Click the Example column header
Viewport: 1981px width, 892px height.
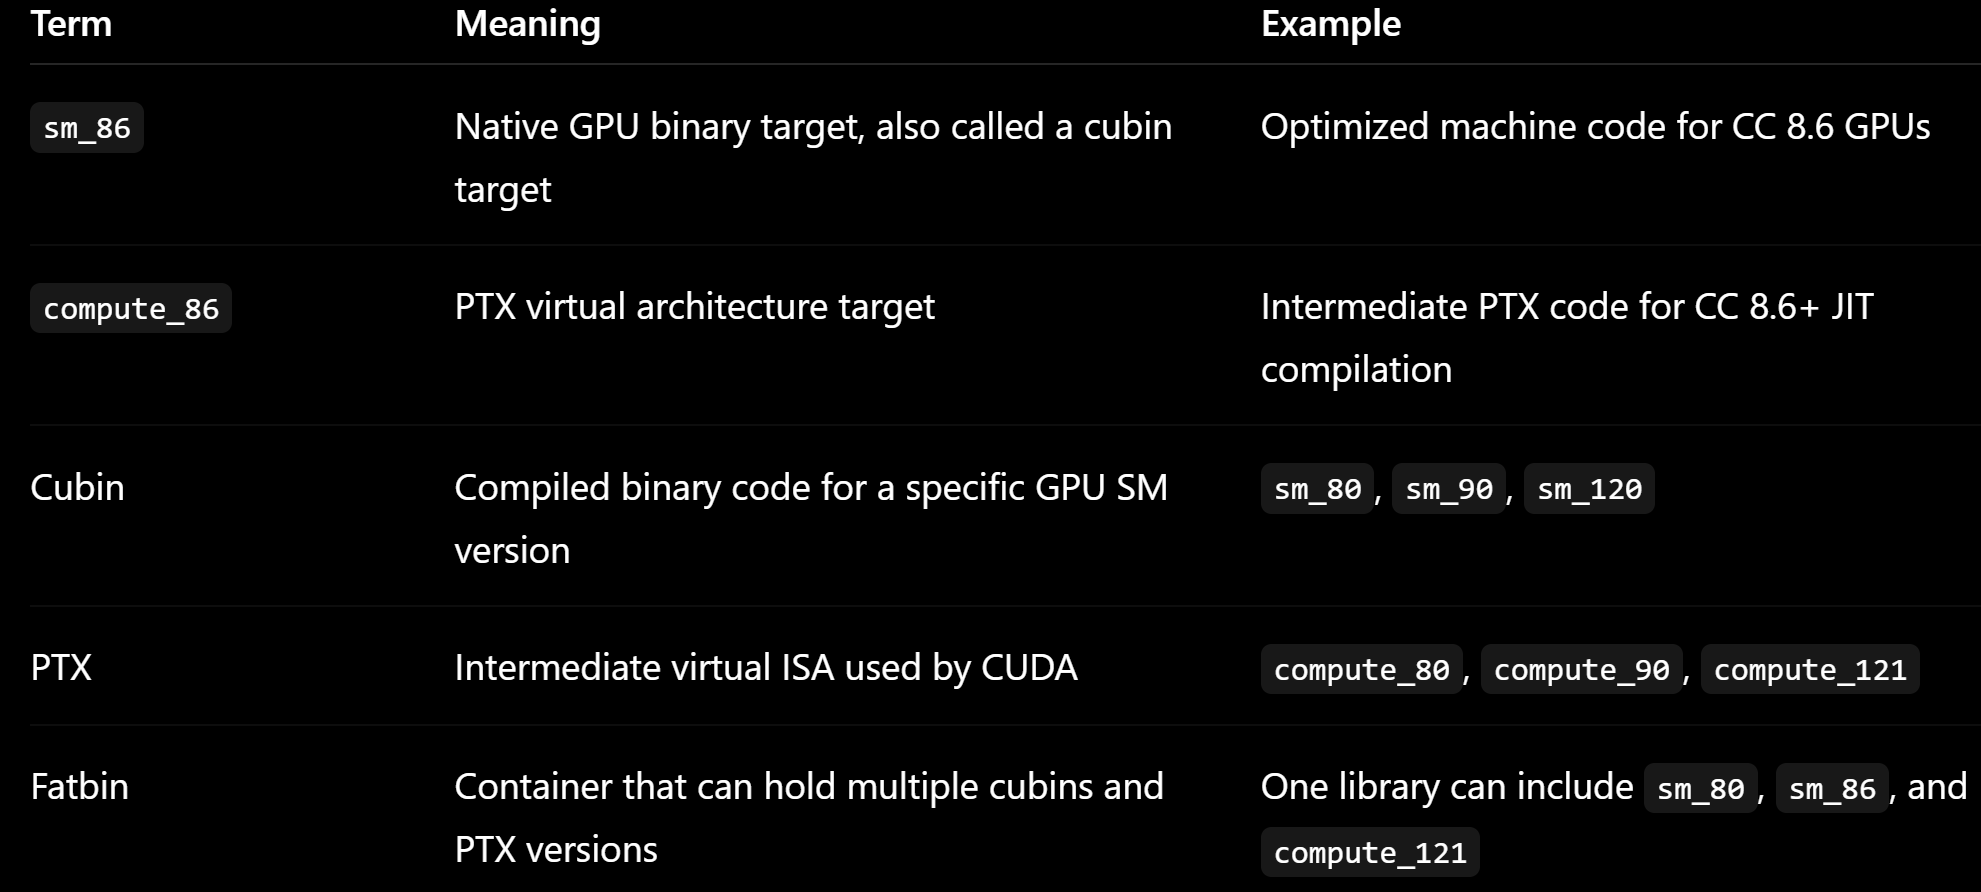click(1330, 23)
